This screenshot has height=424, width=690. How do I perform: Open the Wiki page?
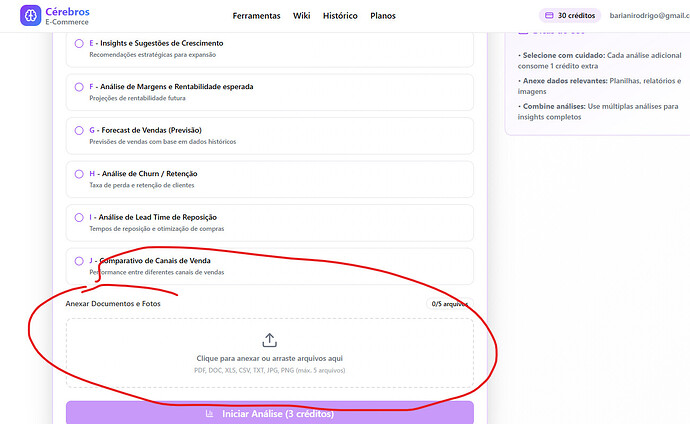[301, 16]
